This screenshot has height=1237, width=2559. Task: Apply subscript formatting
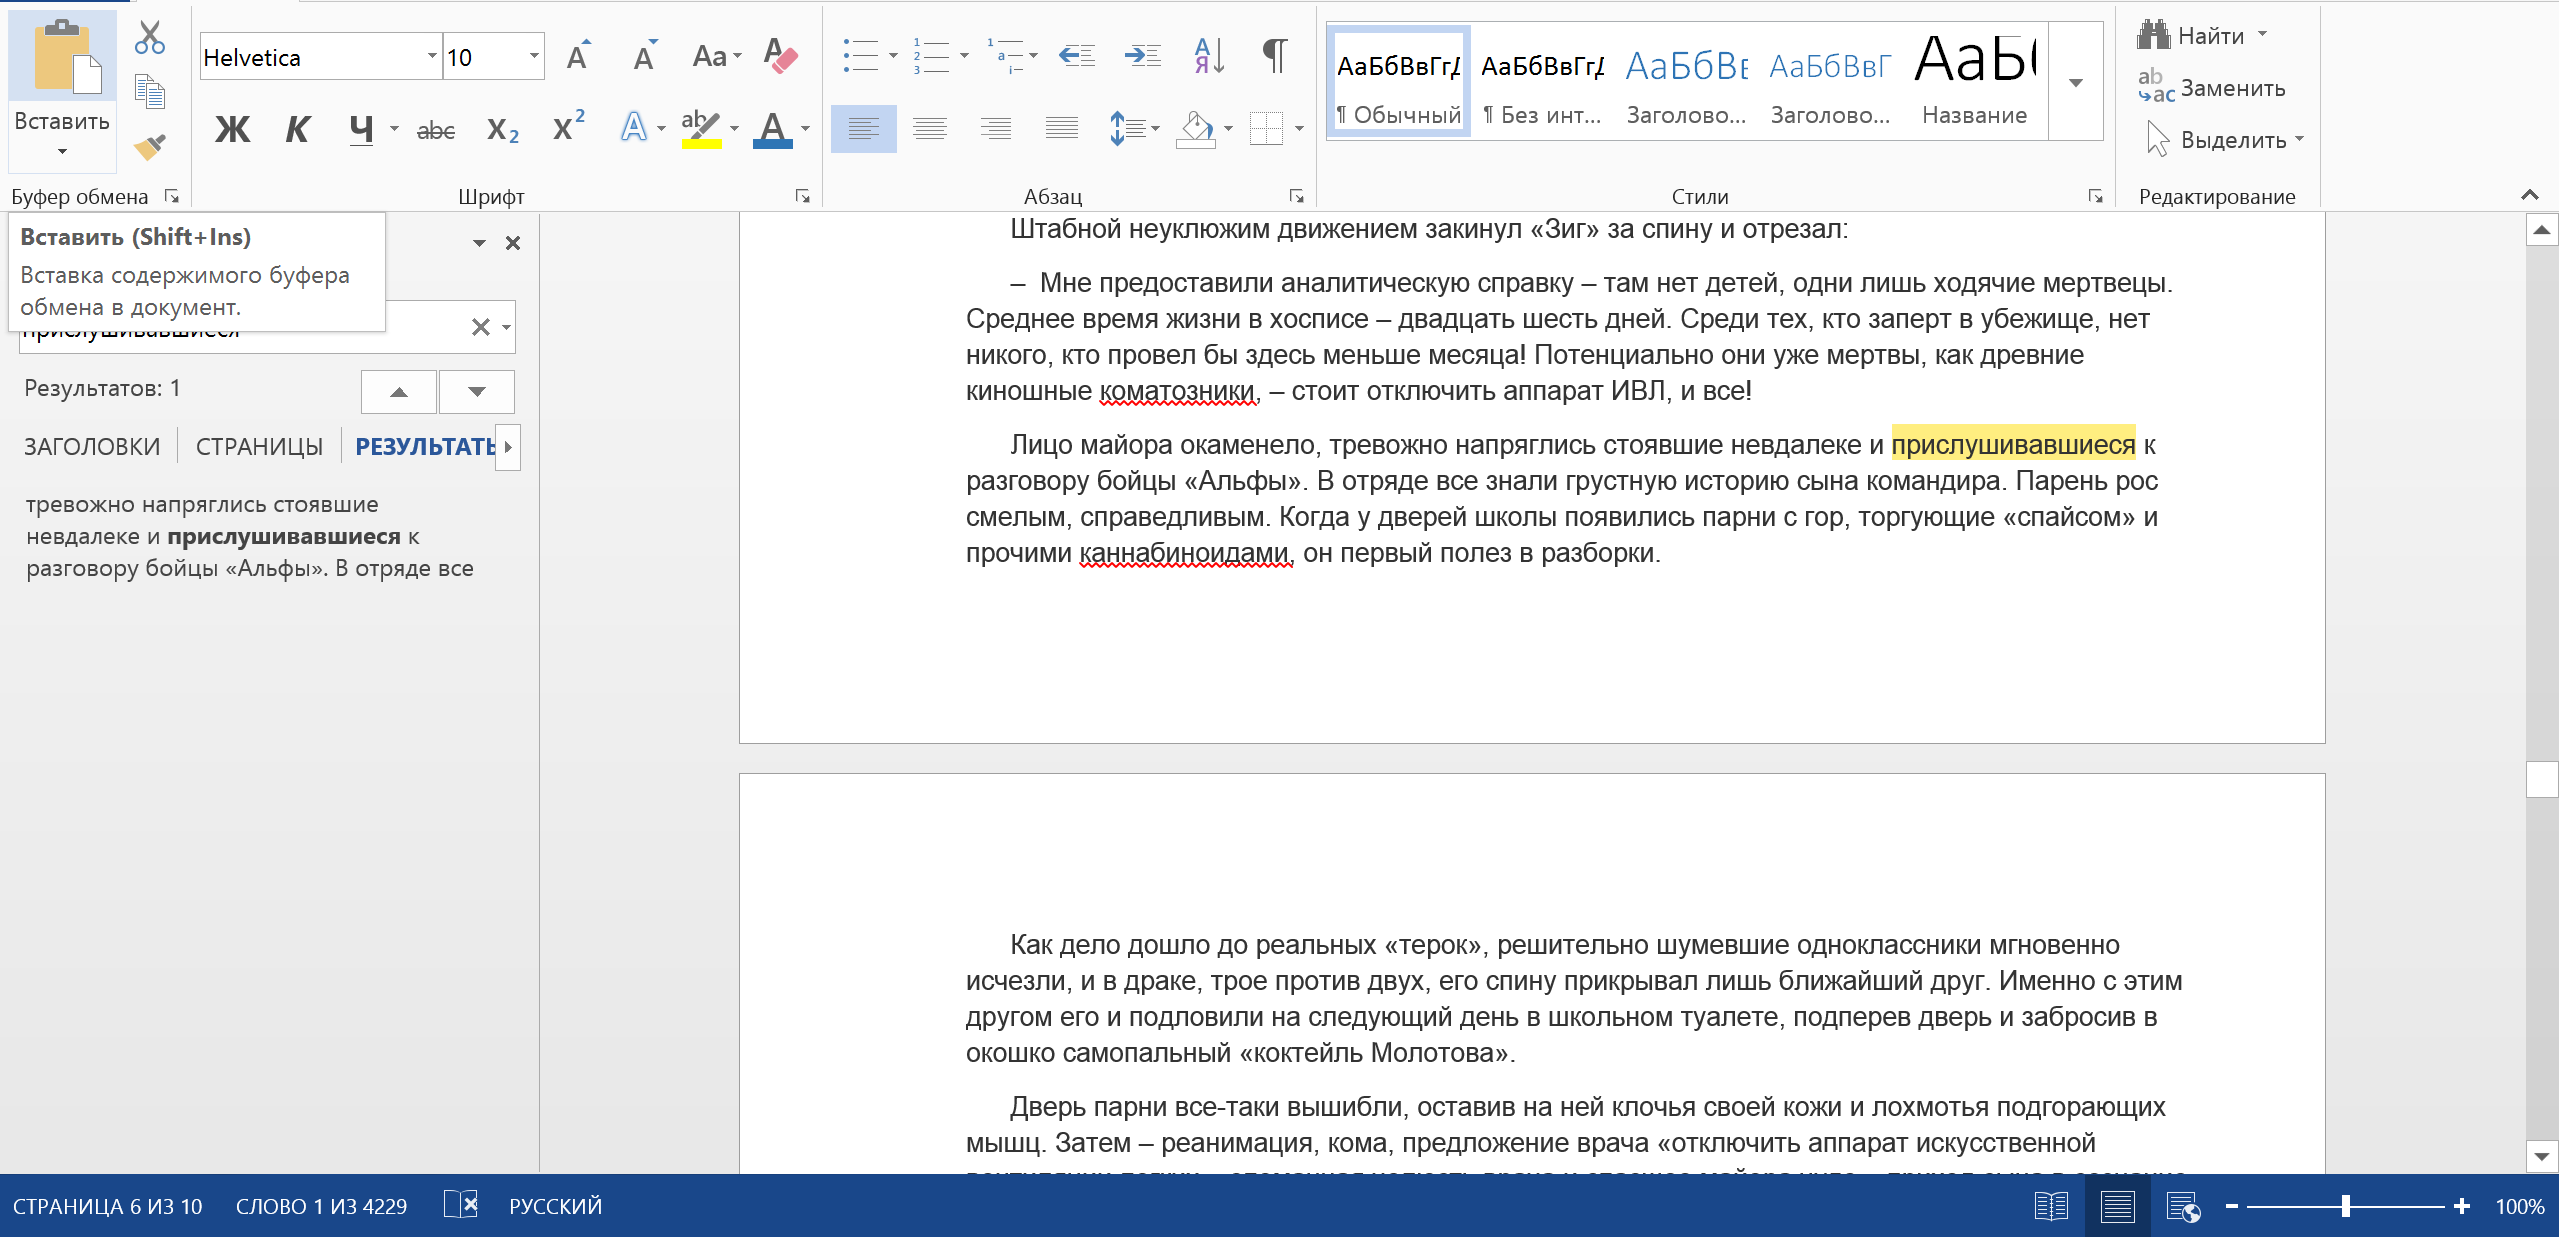pyautogui.click(x=502, y=129)
